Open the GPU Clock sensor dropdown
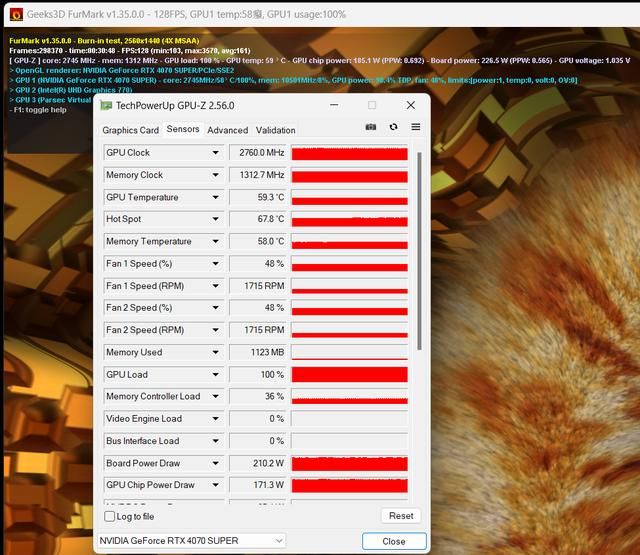The image size is (640, 555). [x=215, y=153]
